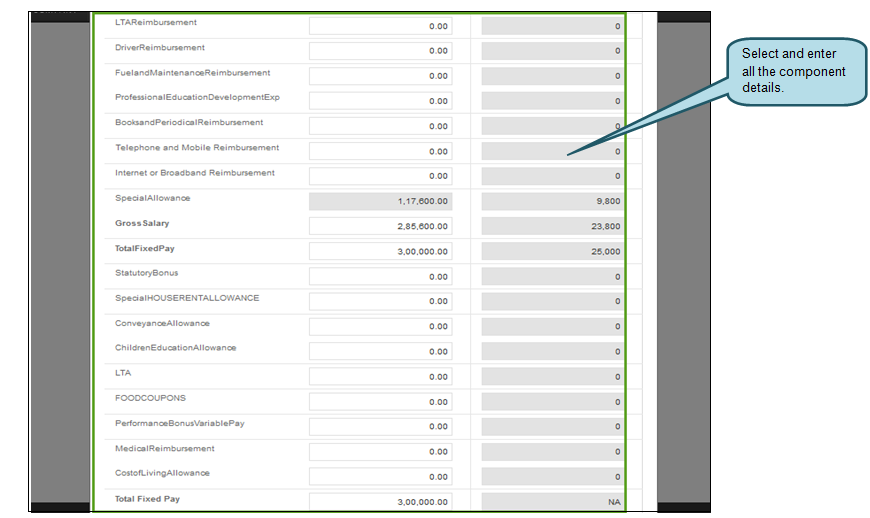Click the LTA annual amount field
Screen dimensions: 870x518
click(x=381, y=377)
